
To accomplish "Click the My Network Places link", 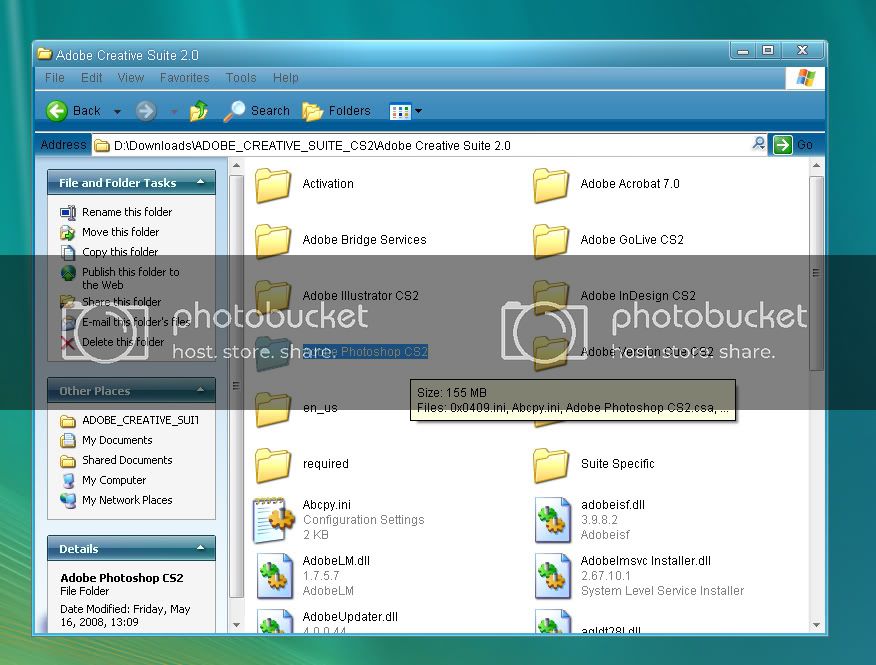I will (127, 500).
